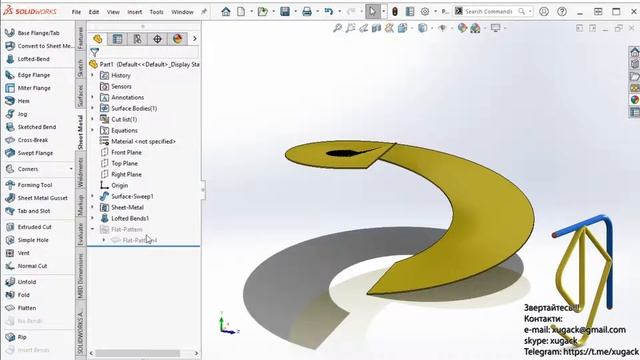Select the Rip tool

tap(16, 337)
